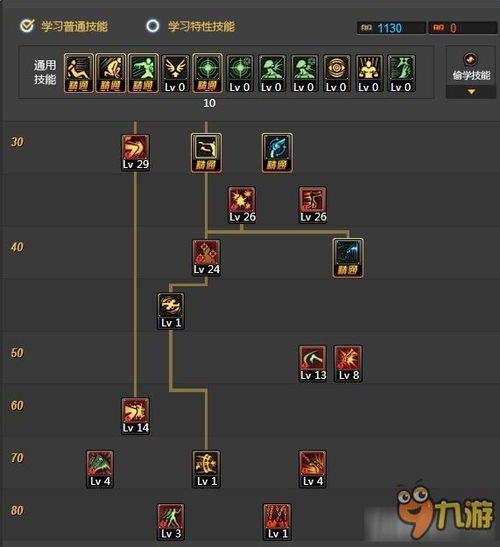Select the Lv 4 green skill at level 70
The width and height of the screenshot is (500, 547).
click(100, 469)
